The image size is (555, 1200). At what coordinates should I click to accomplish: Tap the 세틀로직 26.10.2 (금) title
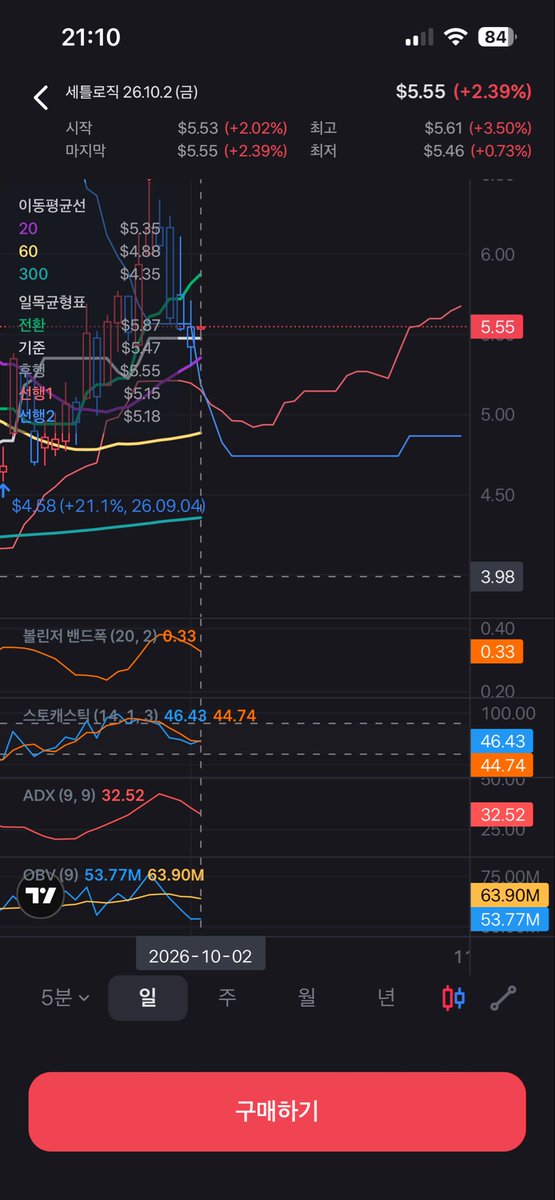pyautogui.click(x=132, y=92)
